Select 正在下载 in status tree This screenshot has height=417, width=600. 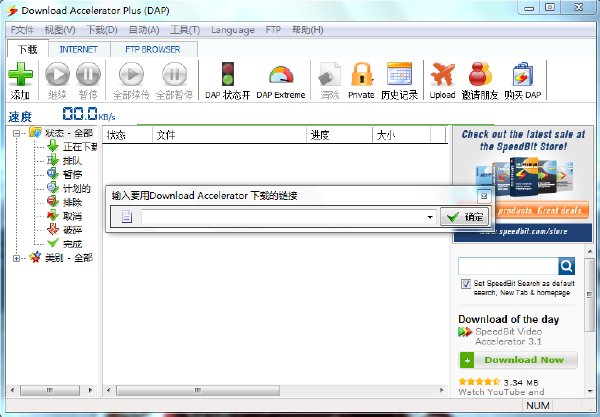80,147
